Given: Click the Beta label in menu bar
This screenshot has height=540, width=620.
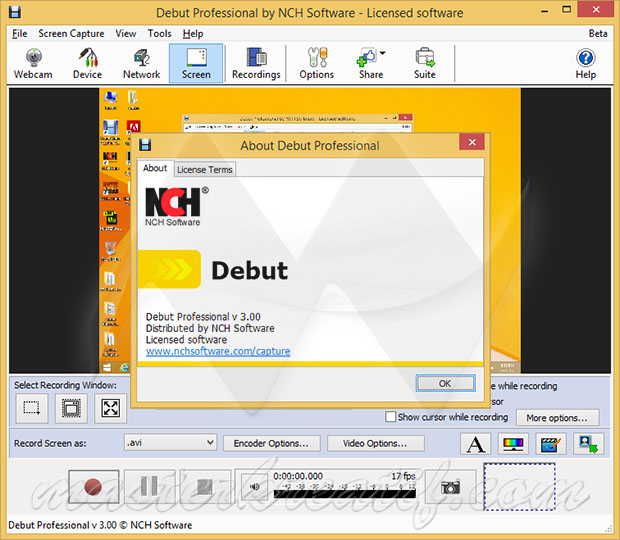Looking at the screenshot, I should 597,34.
